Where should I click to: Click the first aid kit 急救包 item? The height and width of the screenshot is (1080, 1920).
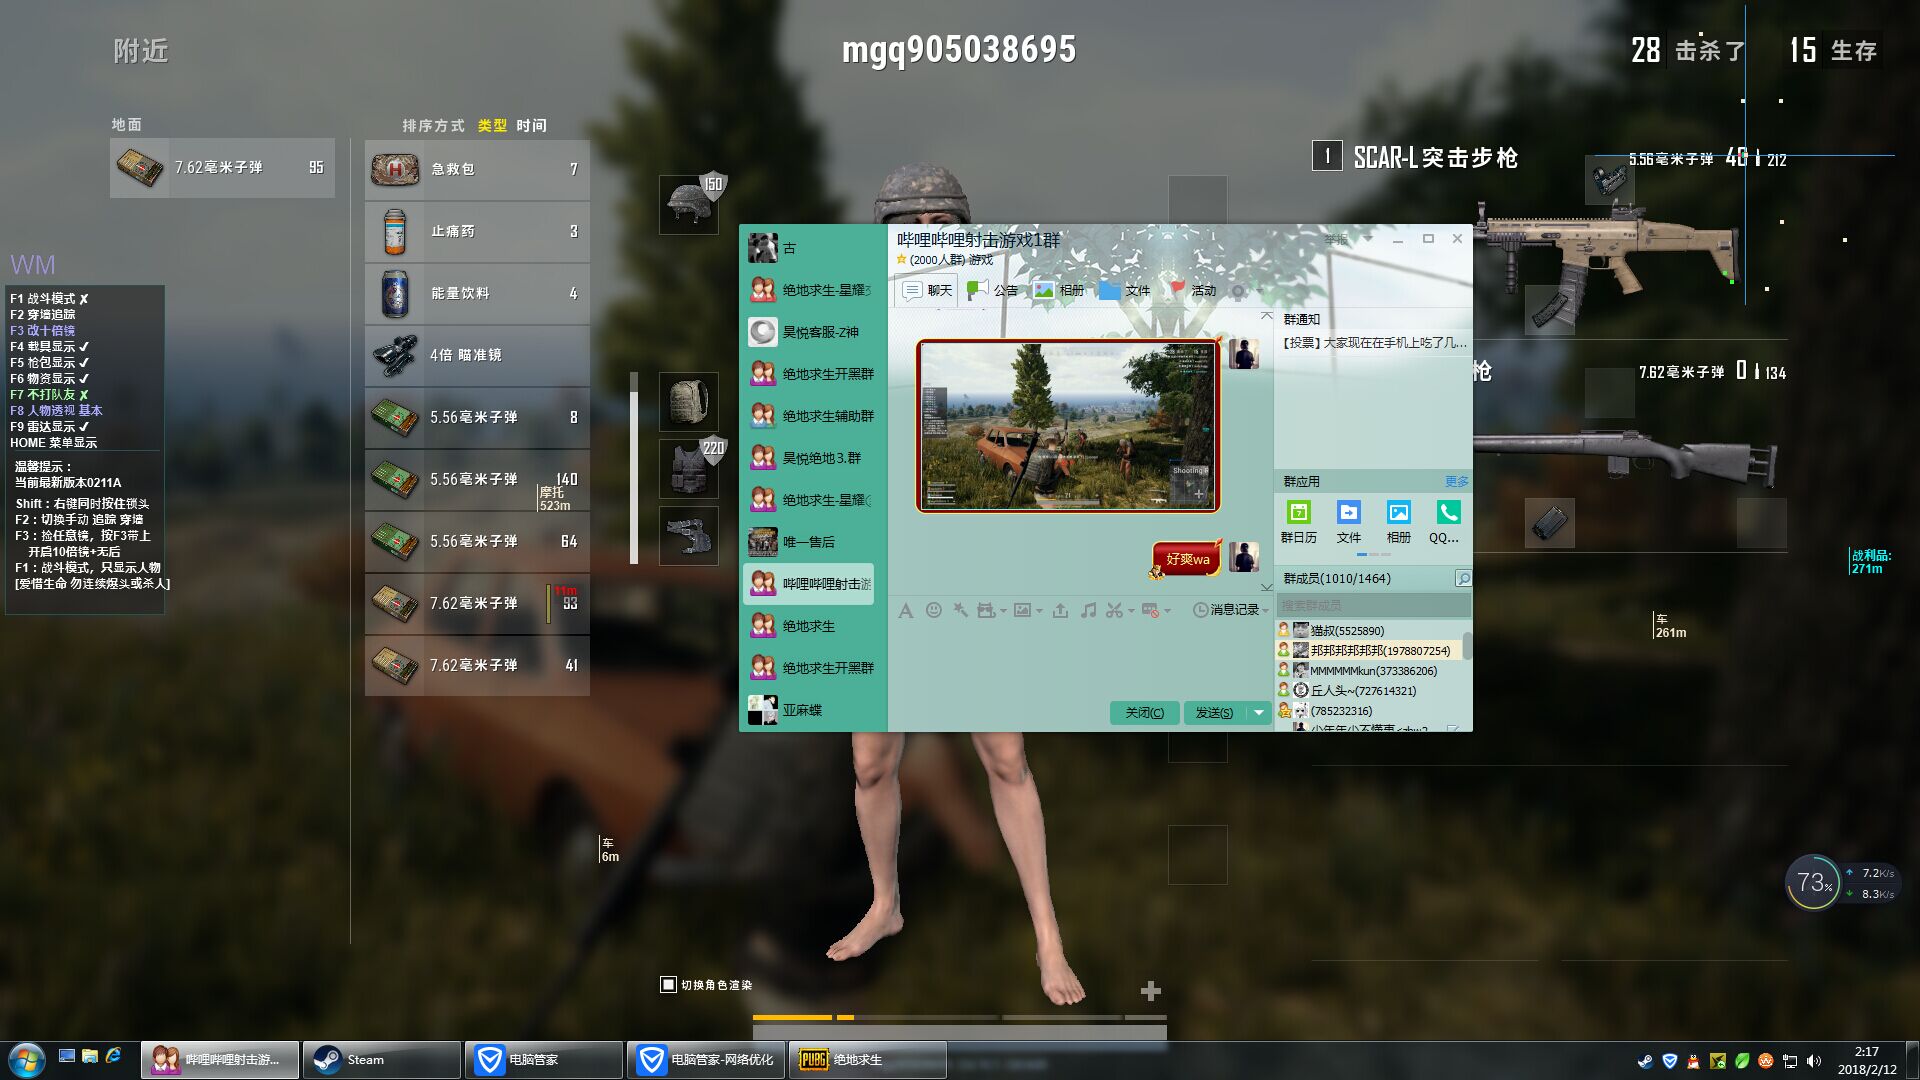477,169
